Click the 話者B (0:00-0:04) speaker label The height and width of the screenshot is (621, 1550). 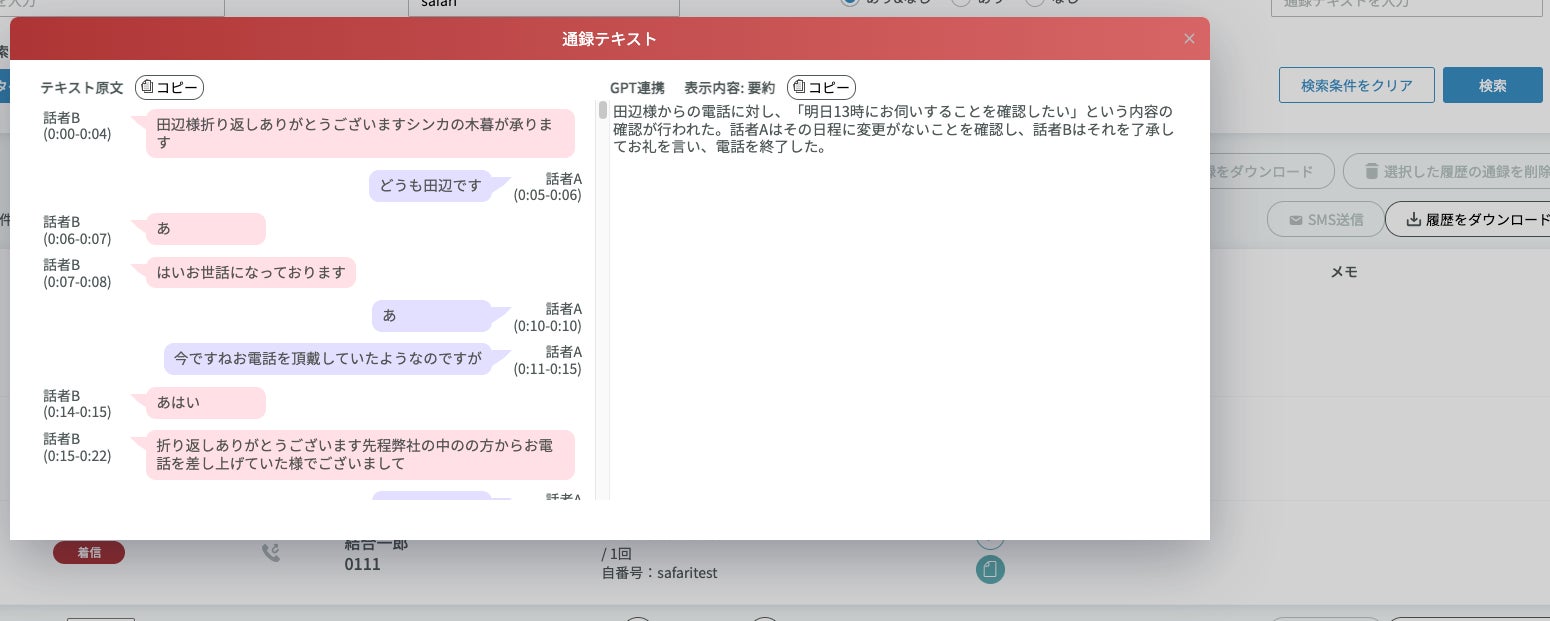[x=77, y=126]
